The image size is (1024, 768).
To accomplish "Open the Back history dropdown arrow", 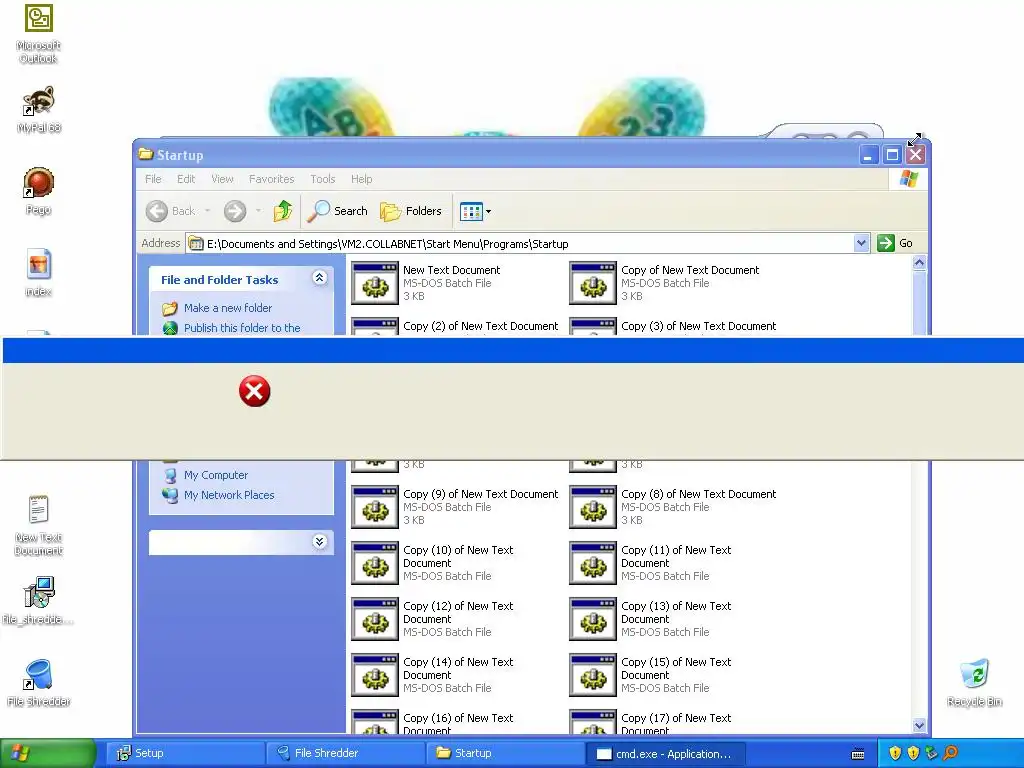I will (x=208, y=211).
